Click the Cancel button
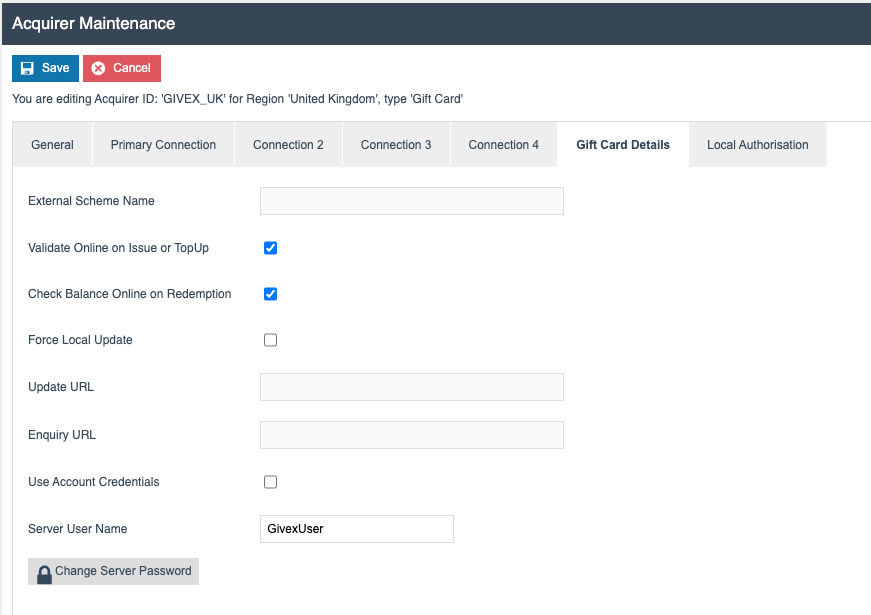The image size is (871, 615). (121, 68)
